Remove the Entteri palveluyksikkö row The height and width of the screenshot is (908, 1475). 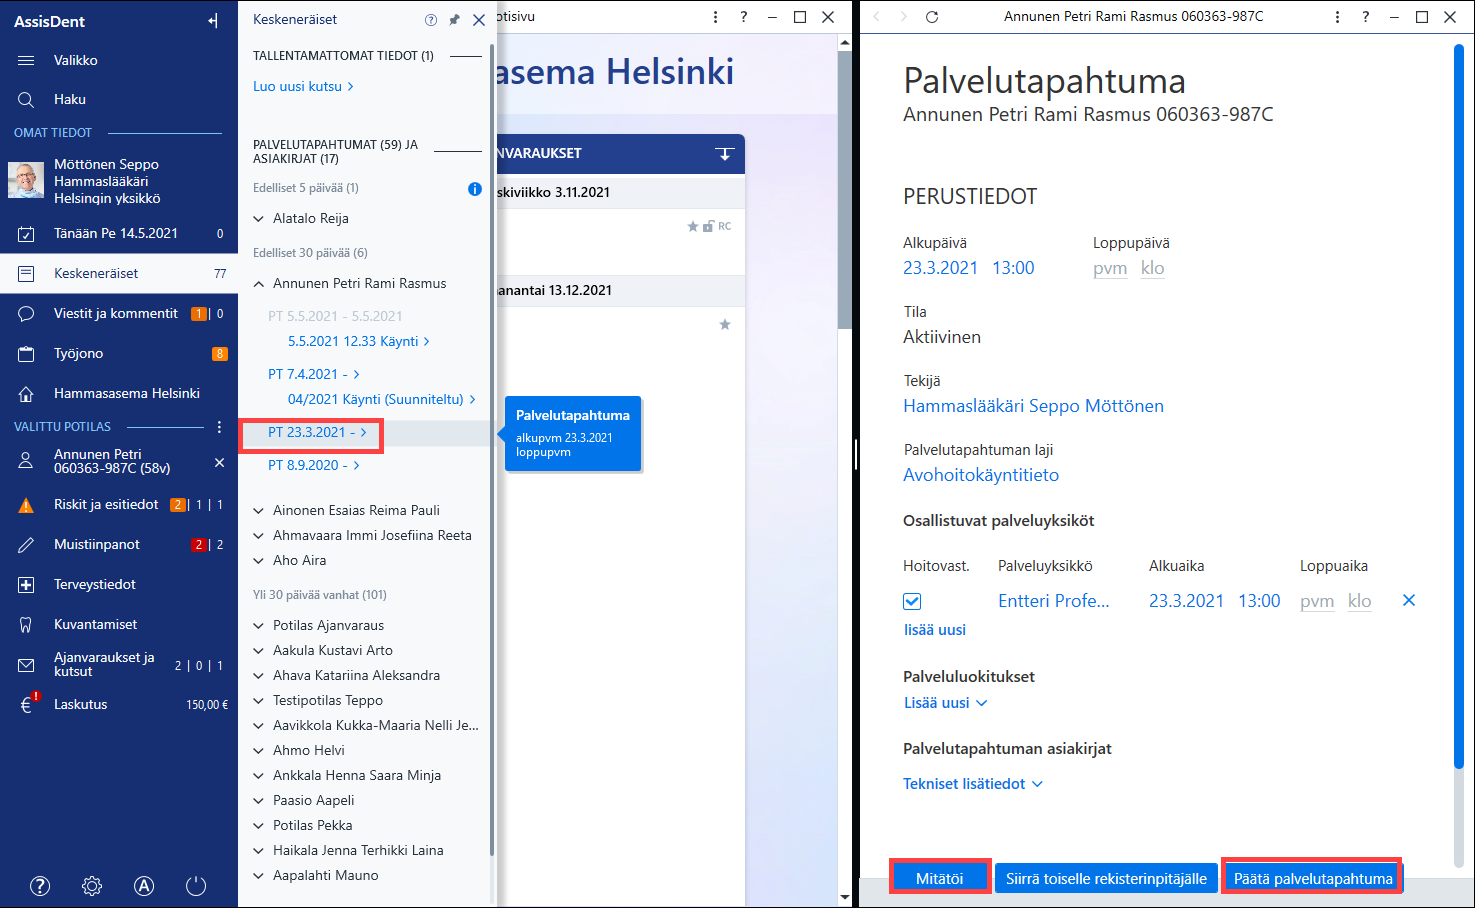(x=1409, y=601)
